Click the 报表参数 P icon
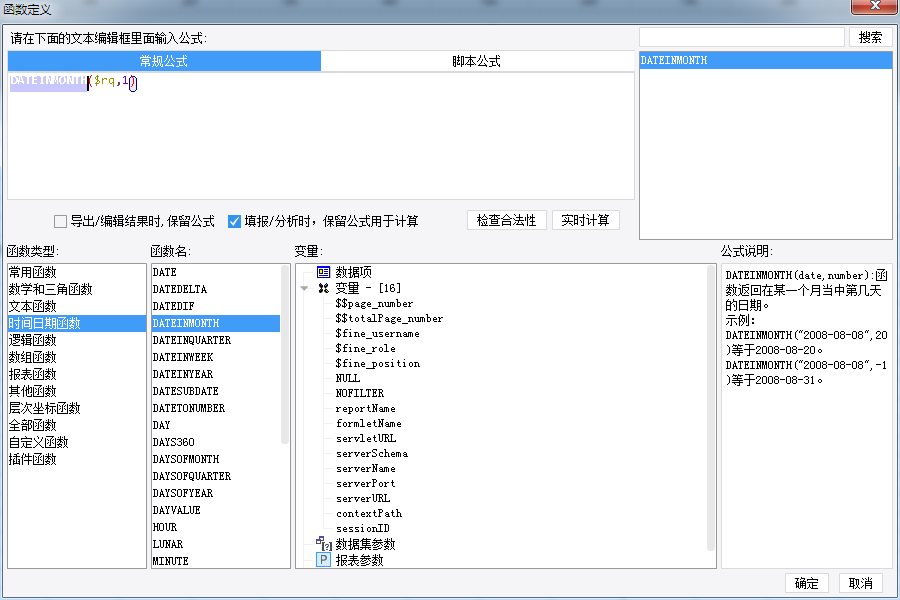Image resolution: width=900 pixels, height=600 pixels. coord(324,560)
